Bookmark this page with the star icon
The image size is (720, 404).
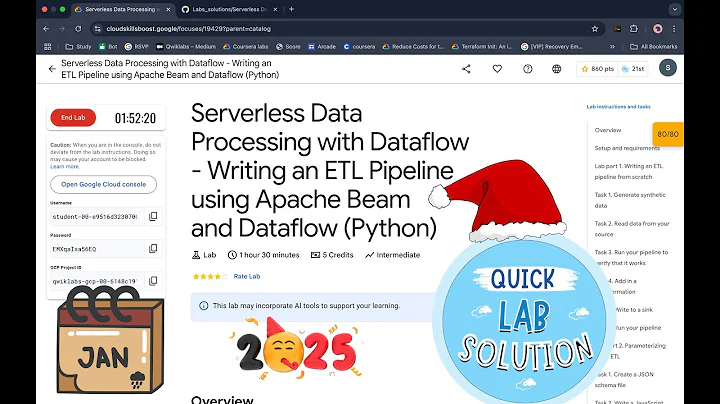[x=595, y=29]
